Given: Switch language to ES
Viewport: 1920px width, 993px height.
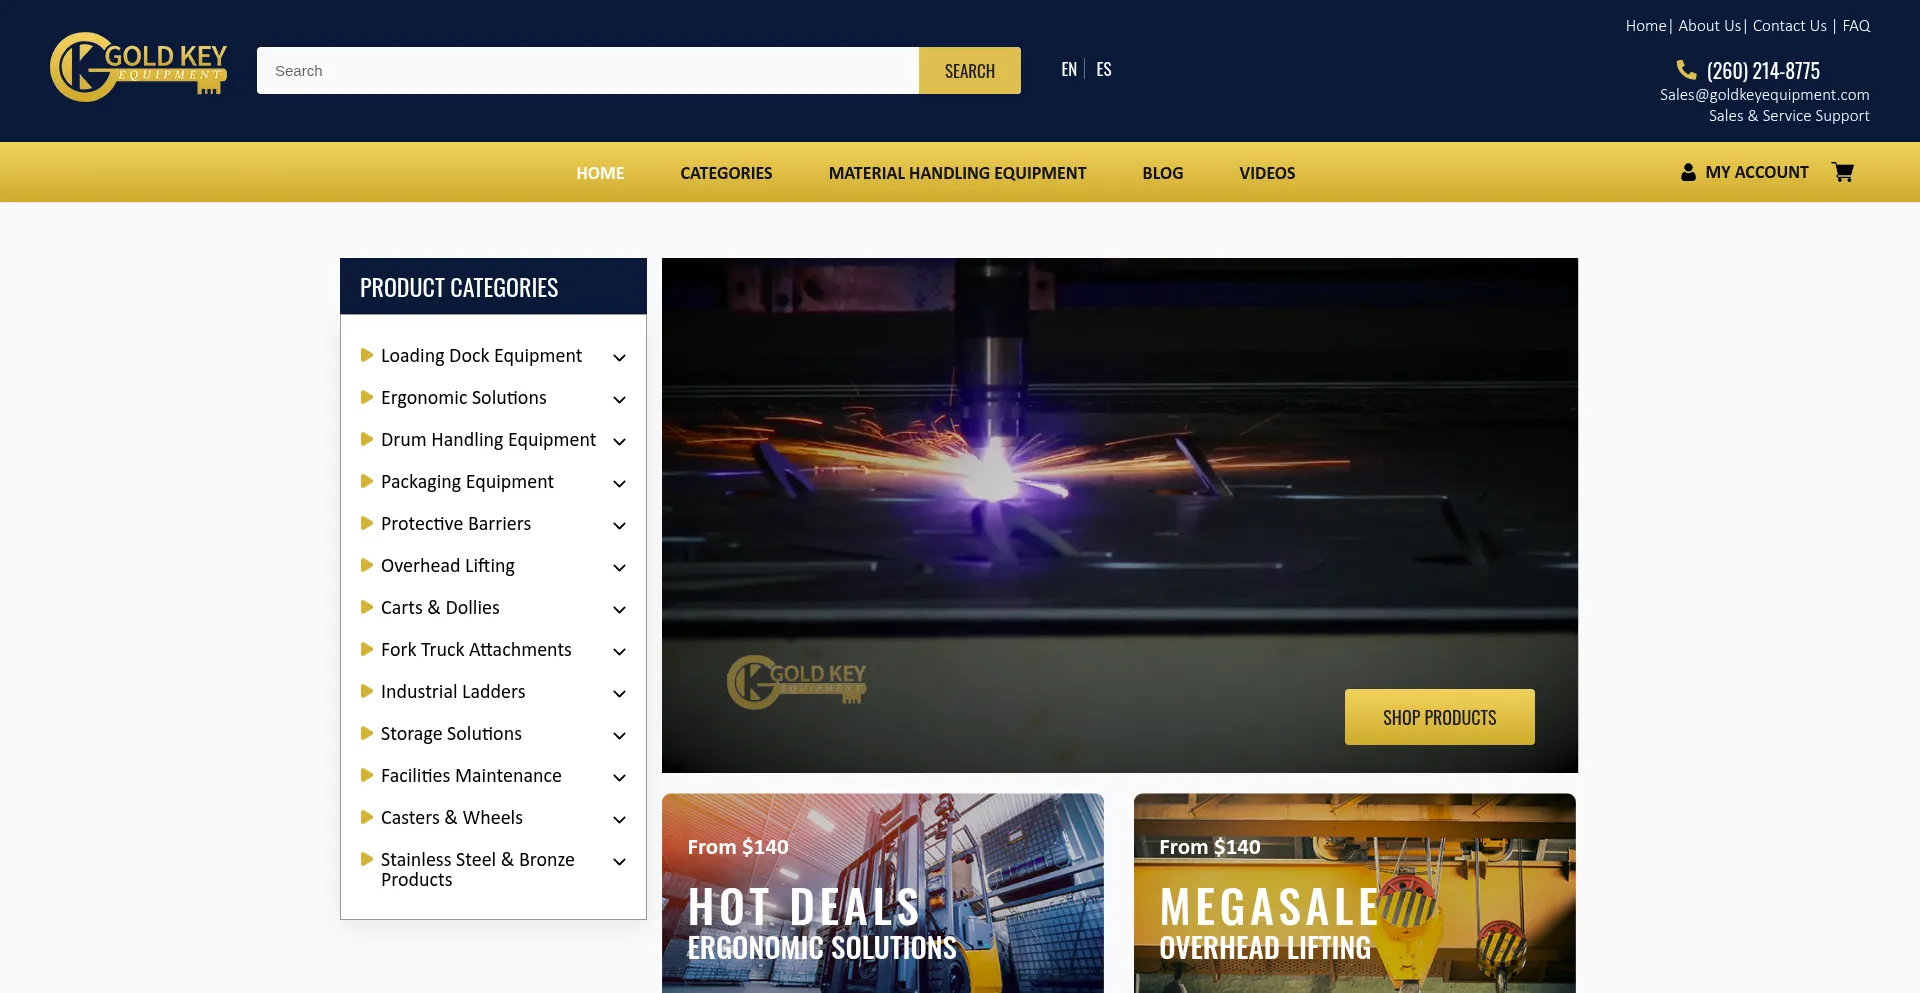Looking at the screenshot, I should coord(1104,69).
